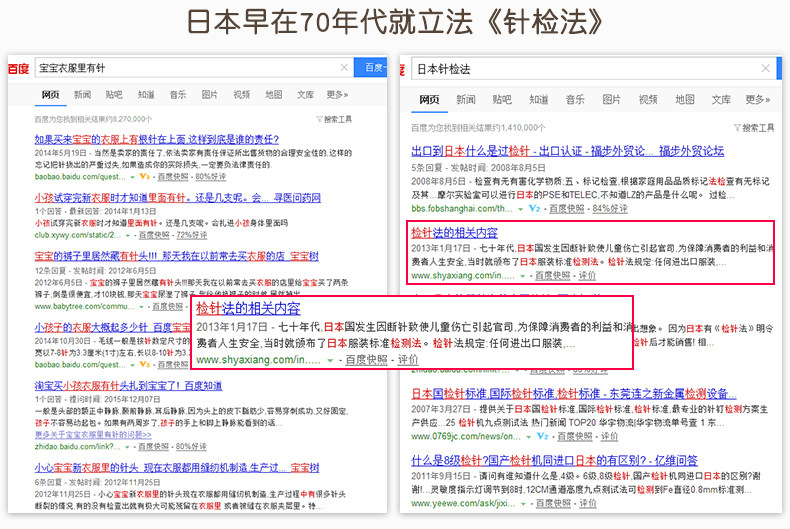Open result 淘宝买小孩衣服有针头扎到宝宝了
Viewport: 790px width, 529px height.
(128, 386)
